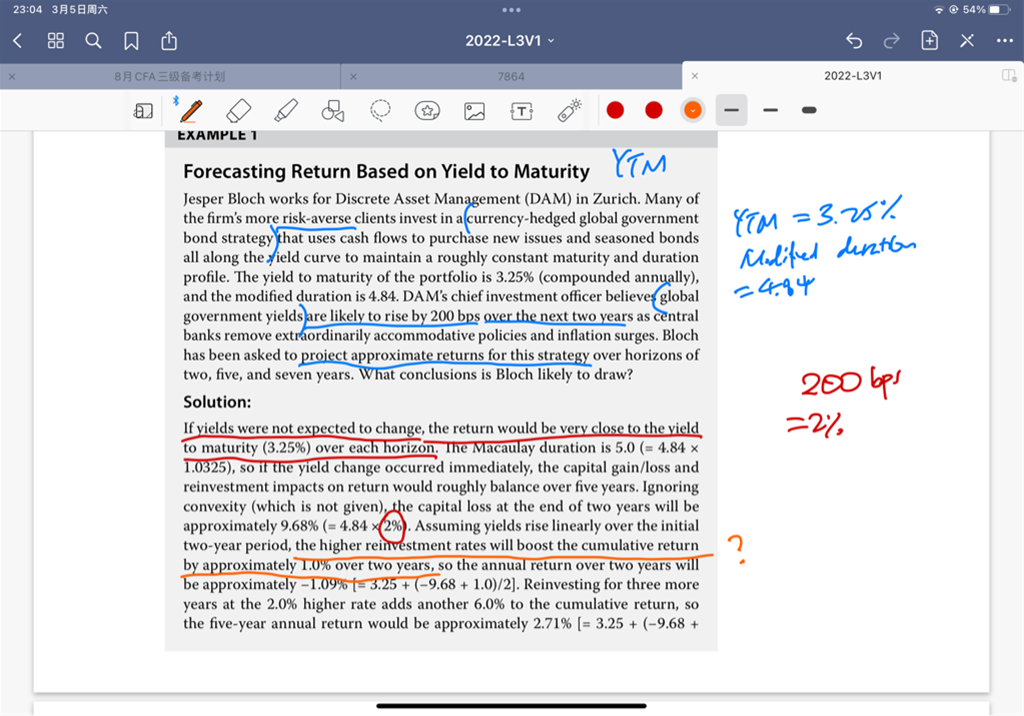This screenshot has width=1024, height=716.
Task: Go back to the documents library
Action: pyautogui.click(x=18, y=41)
